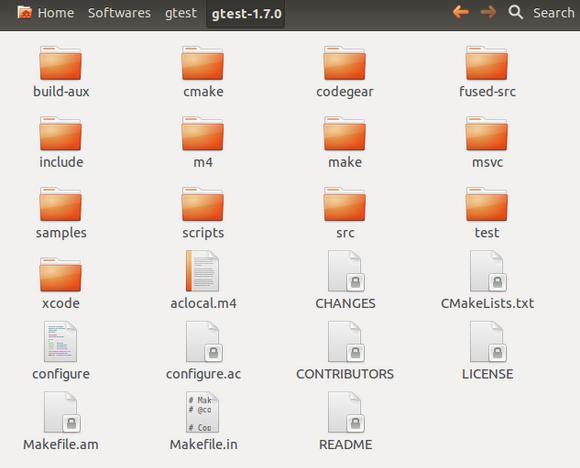Click the "CHANGES" file name
This screenshot has width=580, height=468.
pyautogui.click(x=345, y=303)
